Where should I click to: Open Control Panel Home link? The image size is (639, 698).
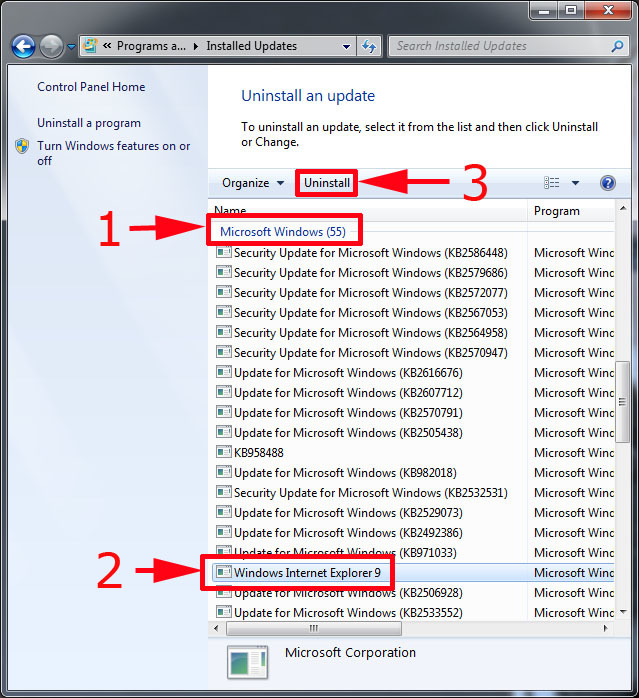click(91, 87)
